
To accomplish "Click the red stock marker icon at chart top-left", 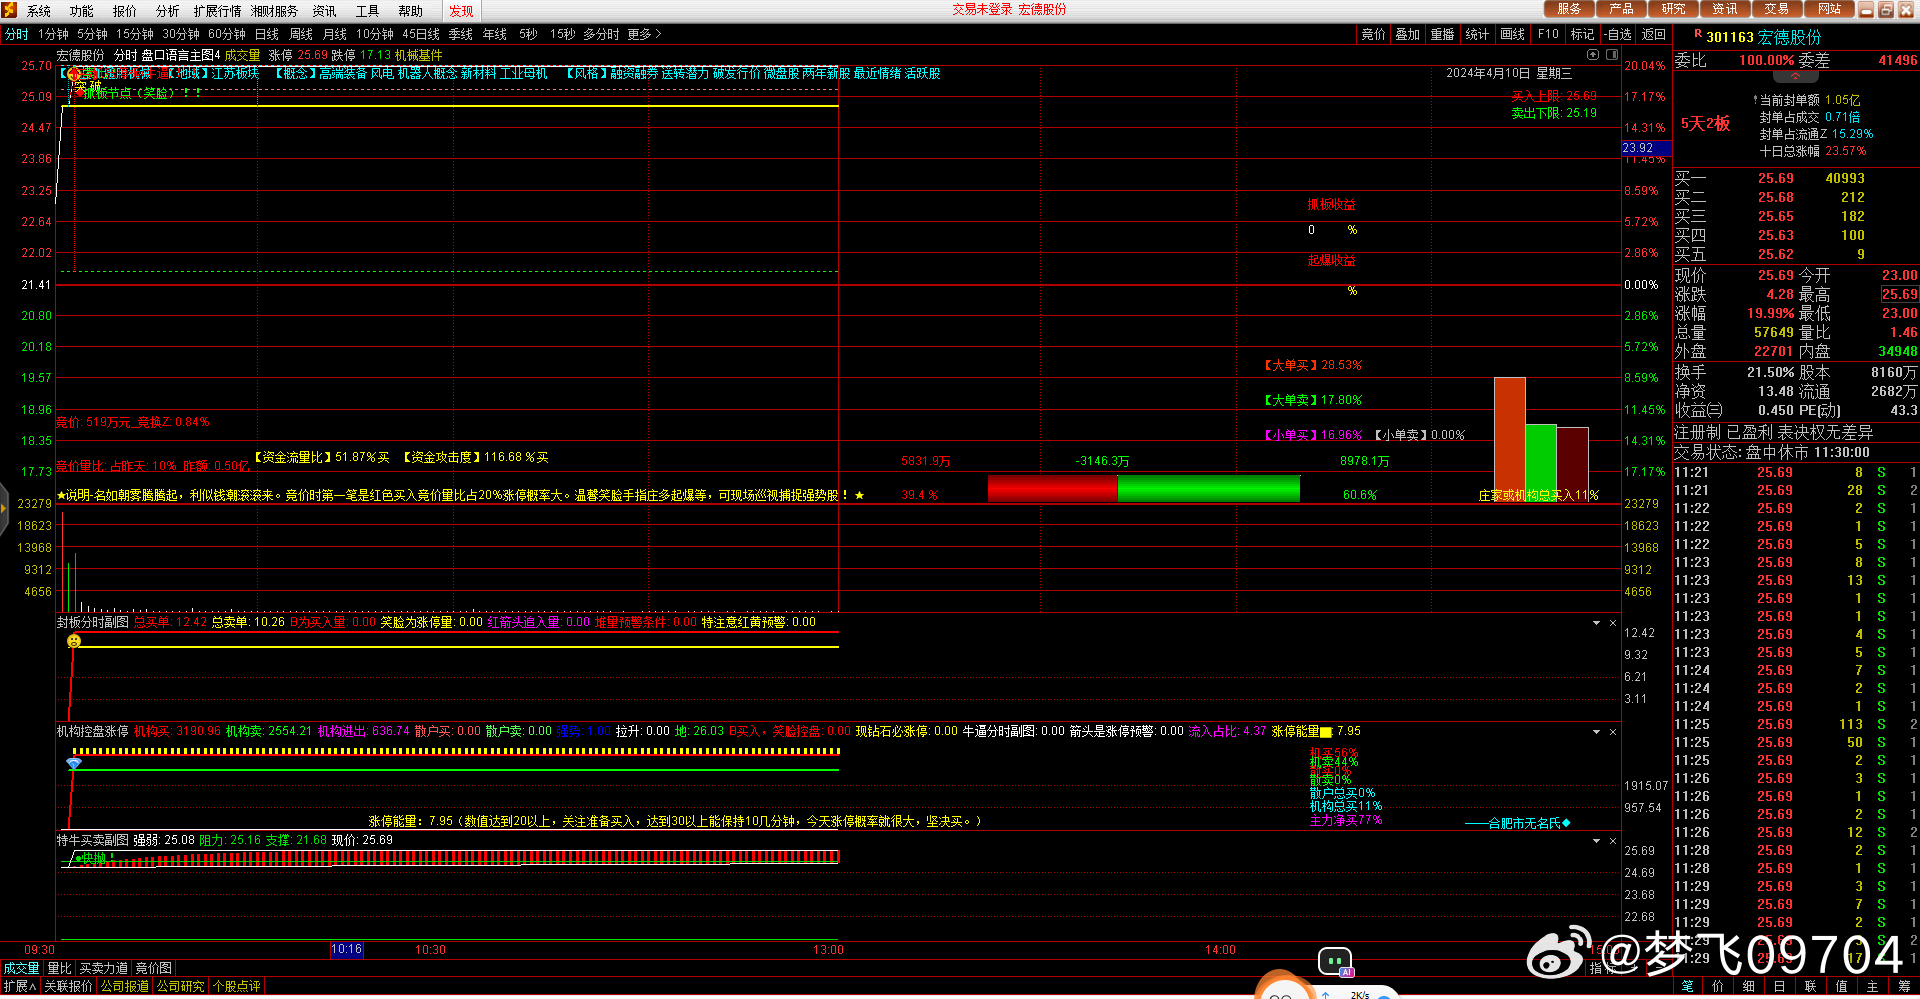I will [74, 75].
